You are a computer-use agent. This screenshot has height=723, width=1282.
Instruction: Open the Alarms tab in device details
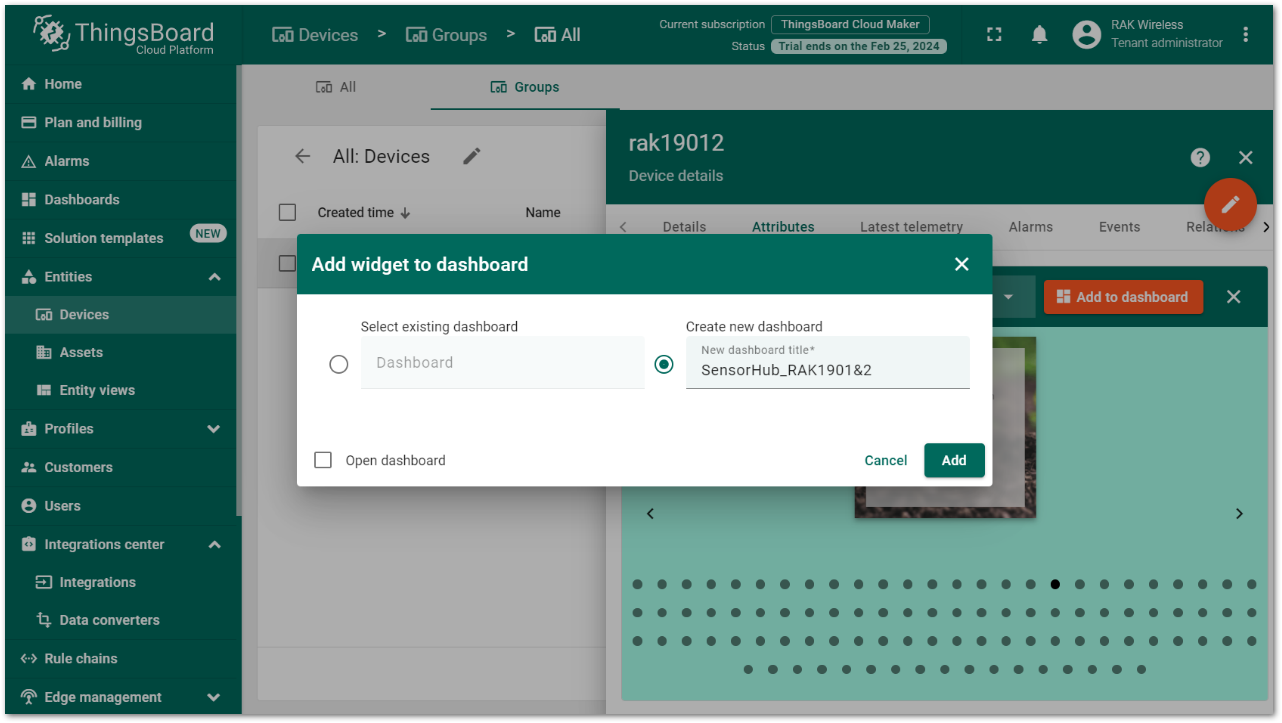click(1031, 227)
